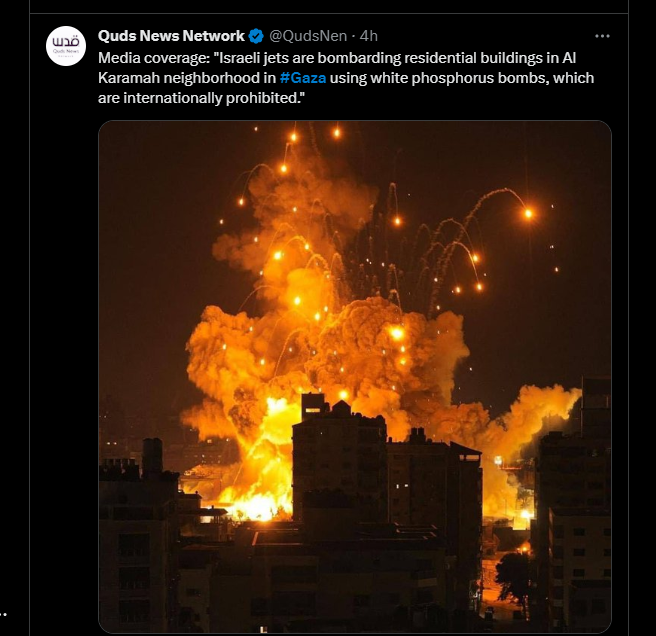
Task: Click the Arabic Quds logo inside the avatar
Action: coord(66,43)
